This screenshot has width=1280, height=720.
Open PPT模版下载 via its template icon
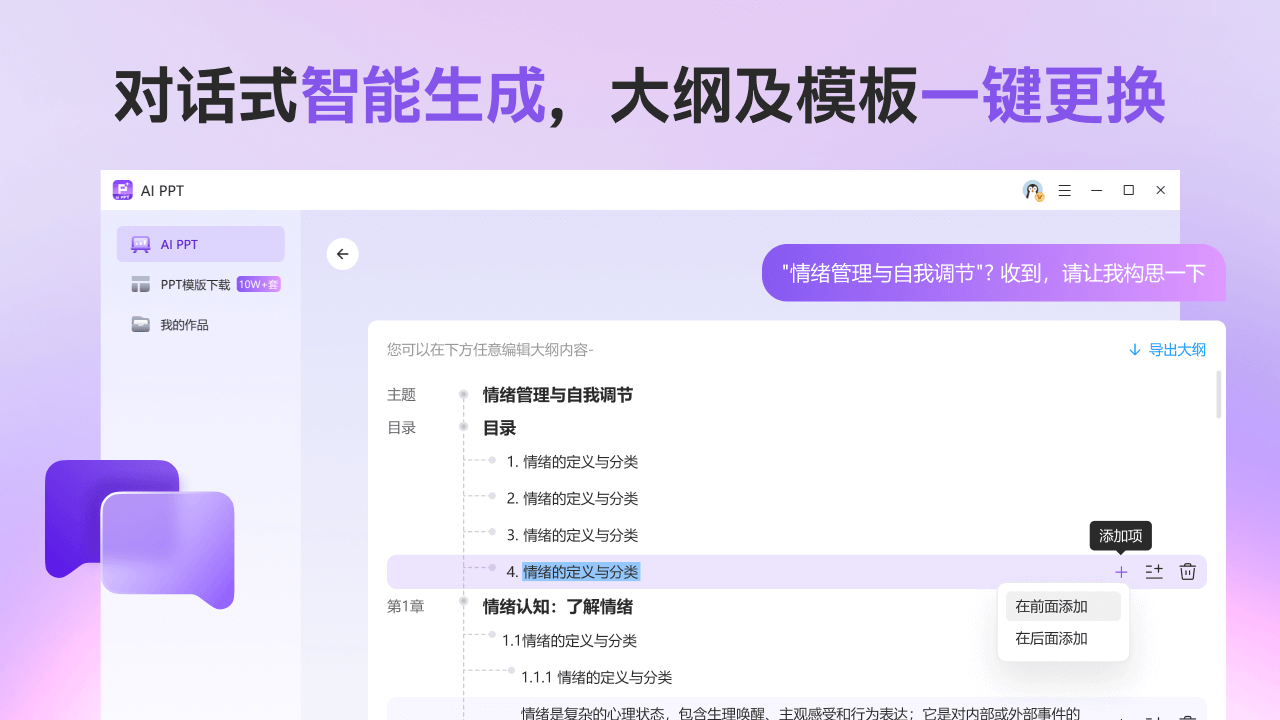[x=140, y=284]
